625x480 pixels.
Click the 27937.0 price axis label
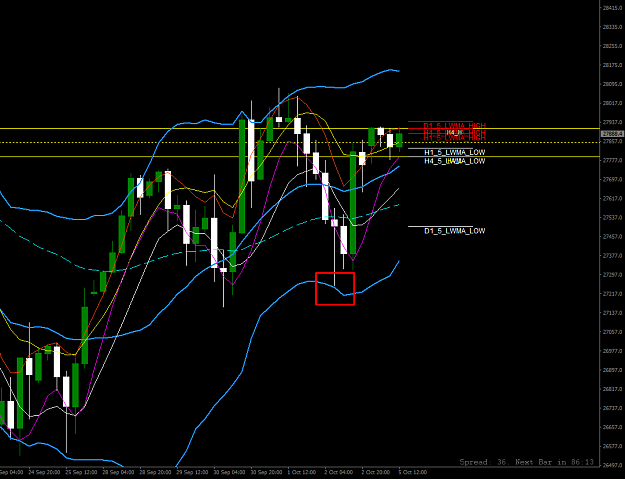pos(613,122)
